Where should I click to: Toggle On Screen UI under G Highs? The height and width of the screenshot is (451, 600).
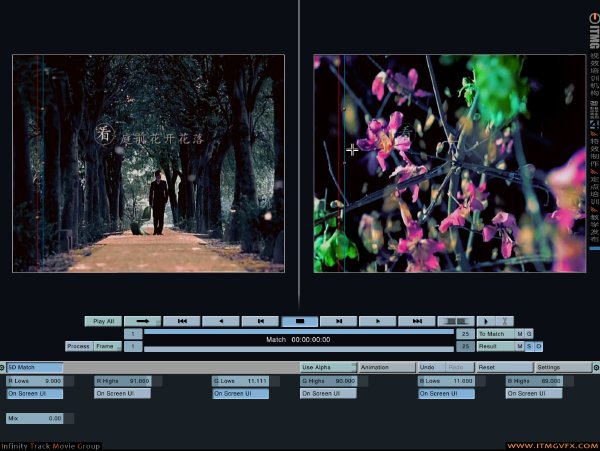click(328, 394)
